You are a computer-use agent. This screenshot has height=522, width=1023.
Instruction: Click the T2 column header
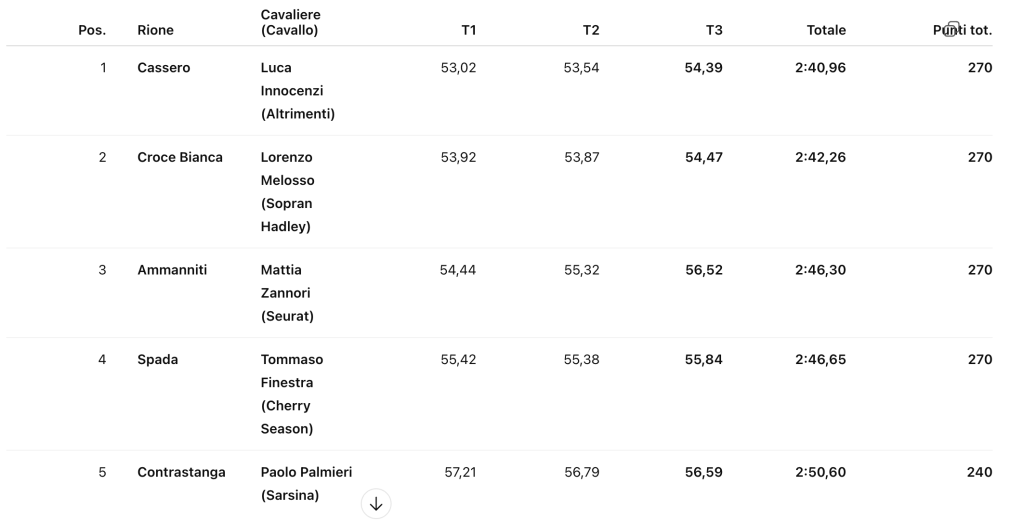[x=591, y=30]
